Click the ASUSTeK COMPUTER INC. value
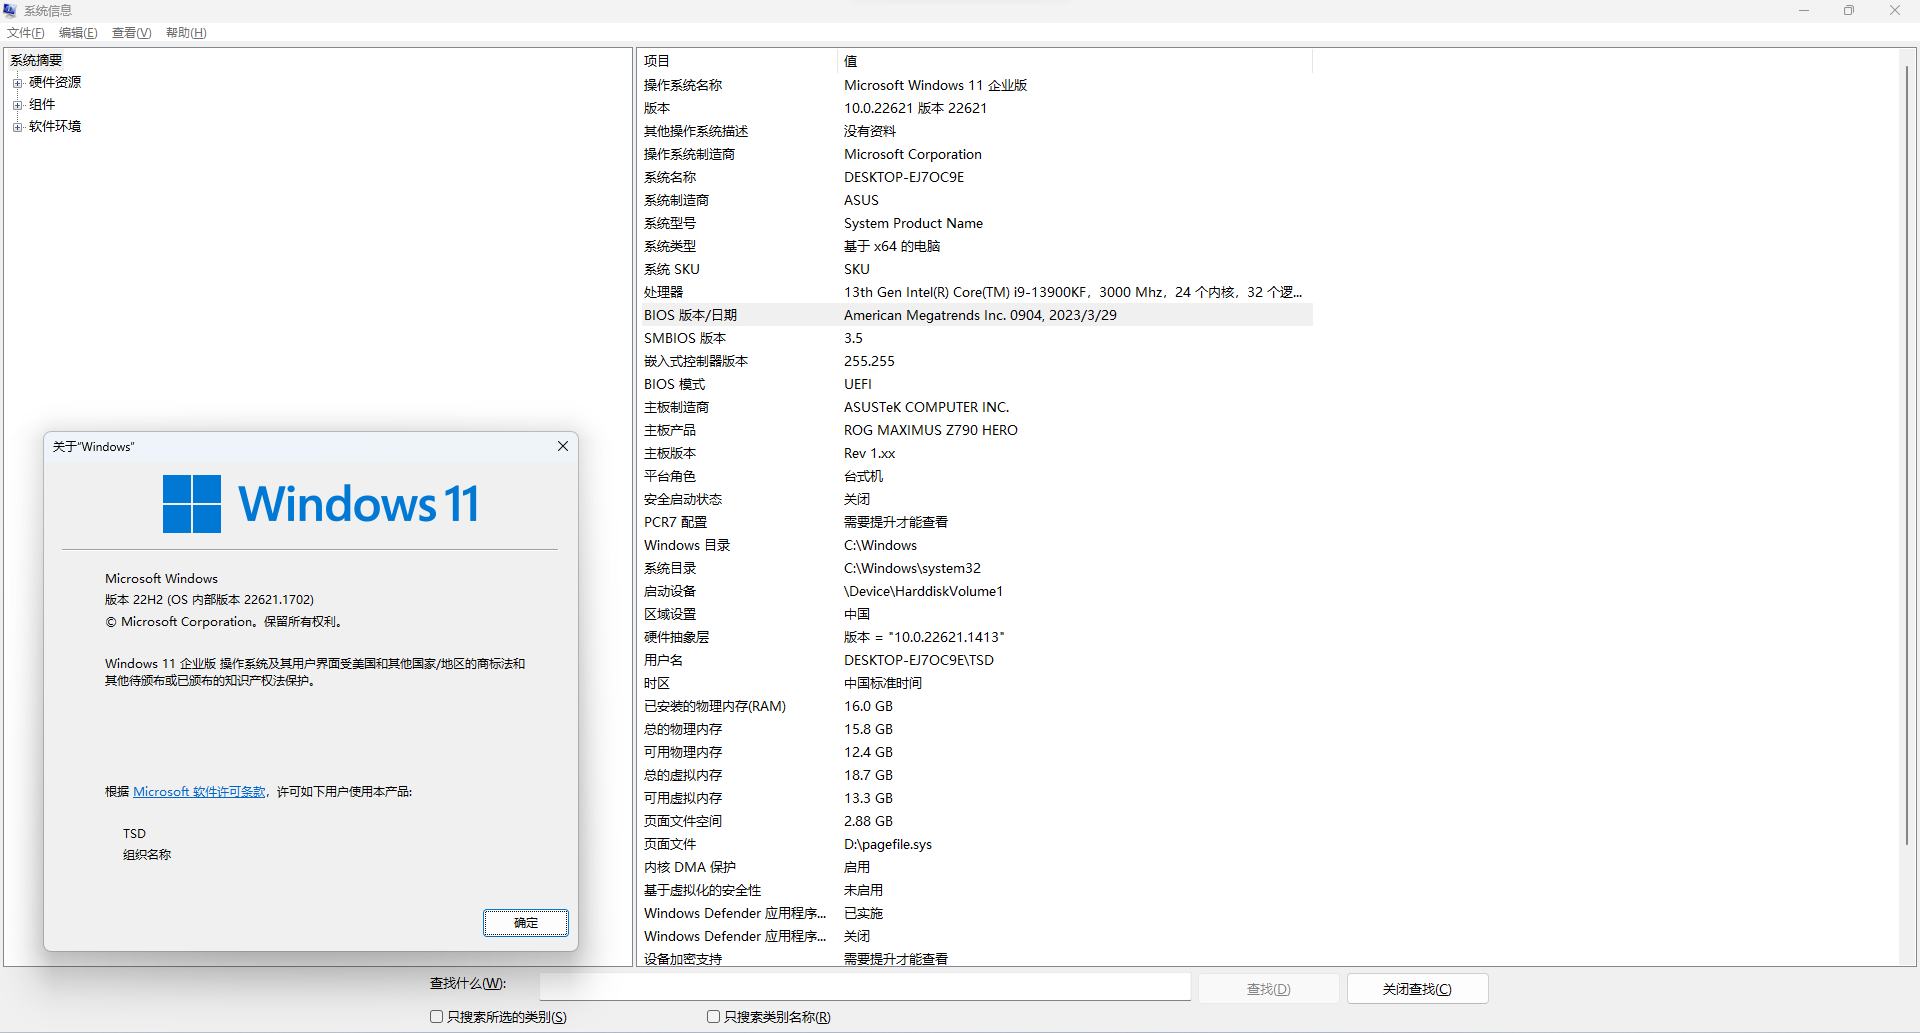 pyautogui.click(x=927, y=407)
